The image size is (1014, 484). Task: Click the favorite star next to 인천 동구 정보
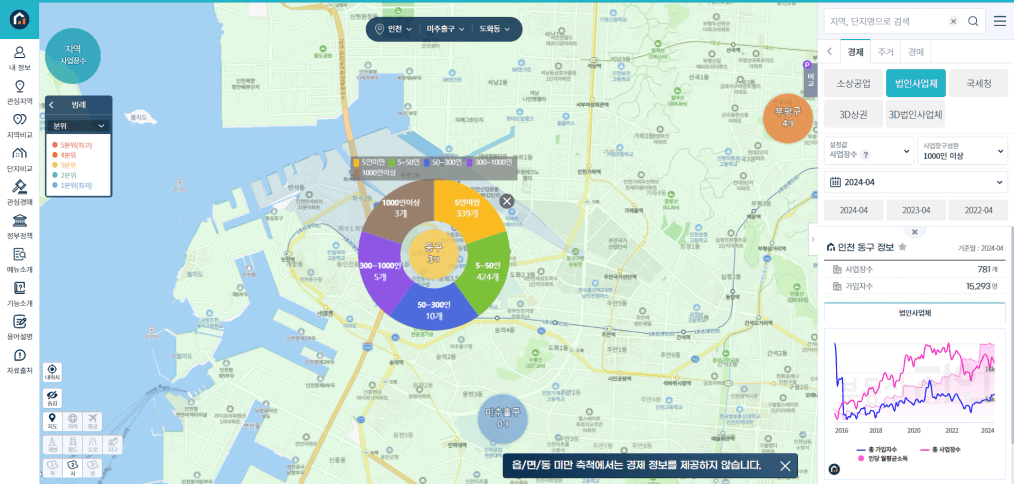click(x=902, y=247)
